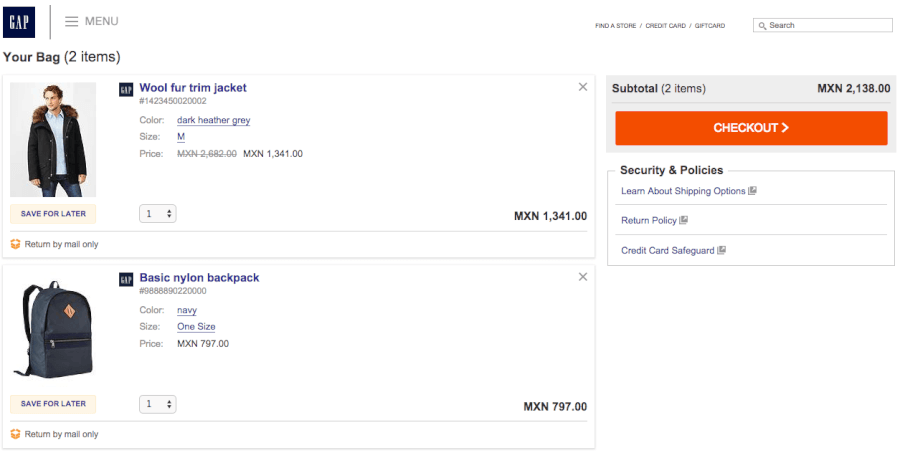Image resolution: width=900 pixels, height=453 pixels.
Task: Open the jacket product thumbnail
Action: (53, 140)
